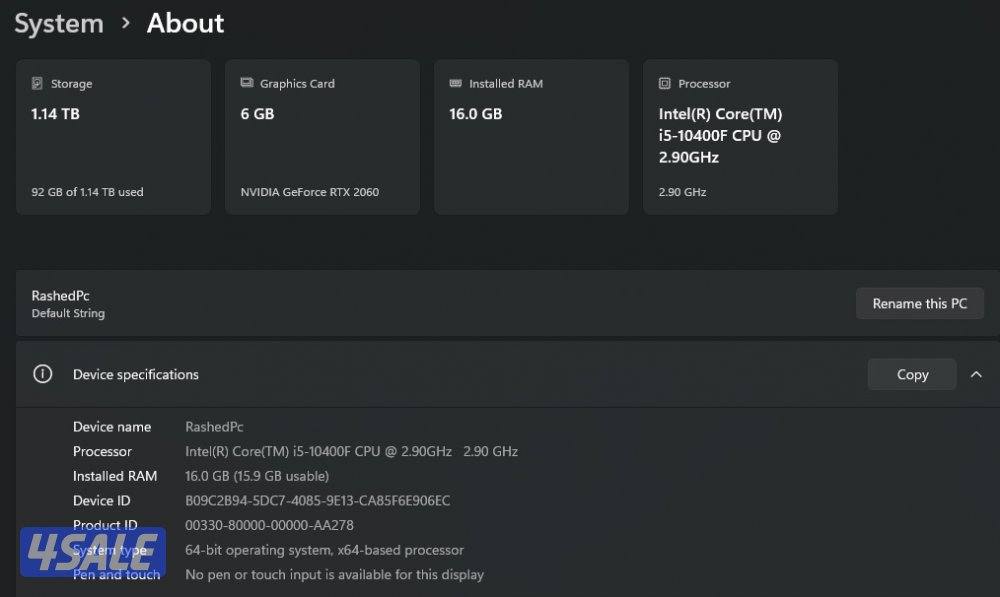Copy the device specifications
The height and width of the screenshot is (597, 1000).
click(x=912, y=374)
